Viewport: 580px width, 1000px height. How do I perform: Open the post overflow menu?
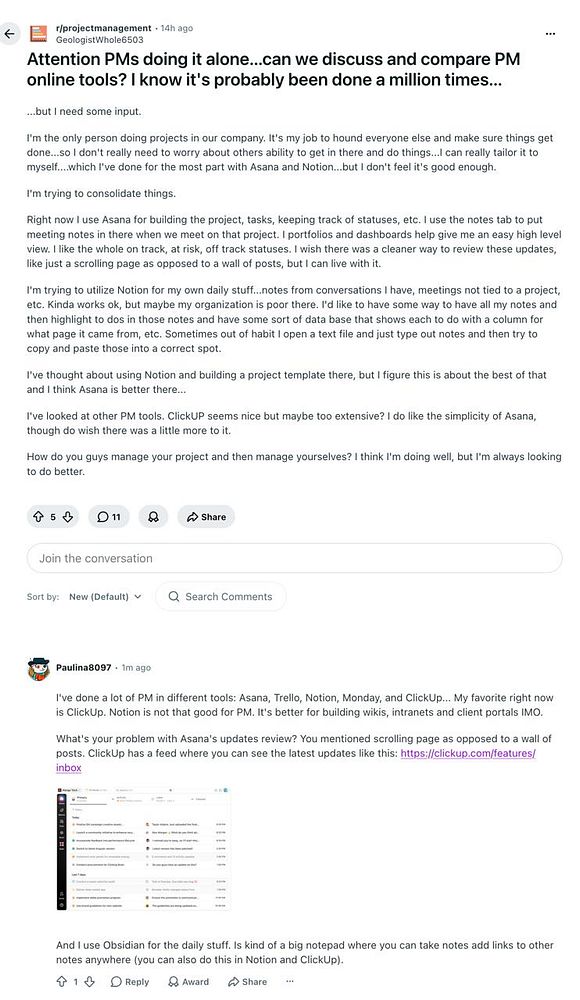click(x=550, y=33)
